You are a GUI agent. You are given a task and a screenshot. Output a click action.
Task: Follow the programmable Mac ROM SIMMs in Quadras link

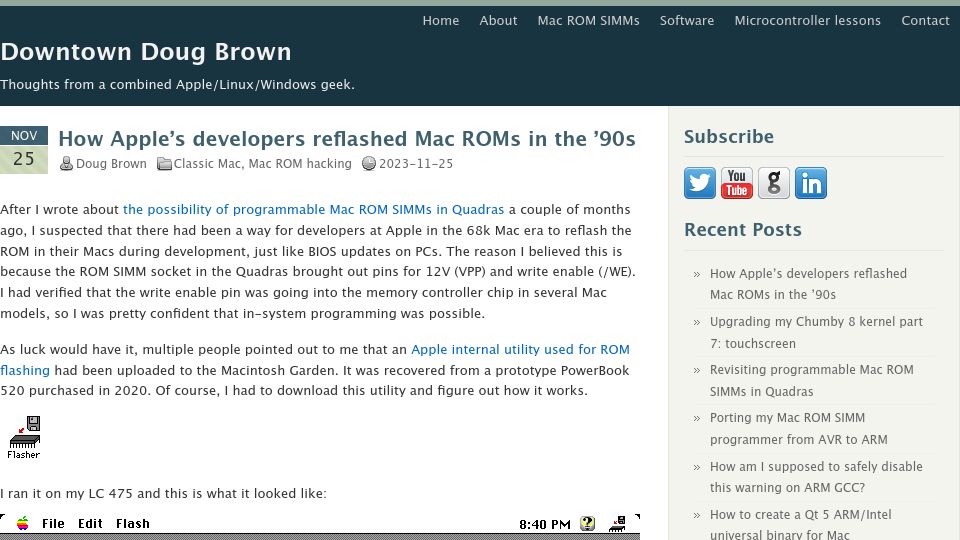313,209
